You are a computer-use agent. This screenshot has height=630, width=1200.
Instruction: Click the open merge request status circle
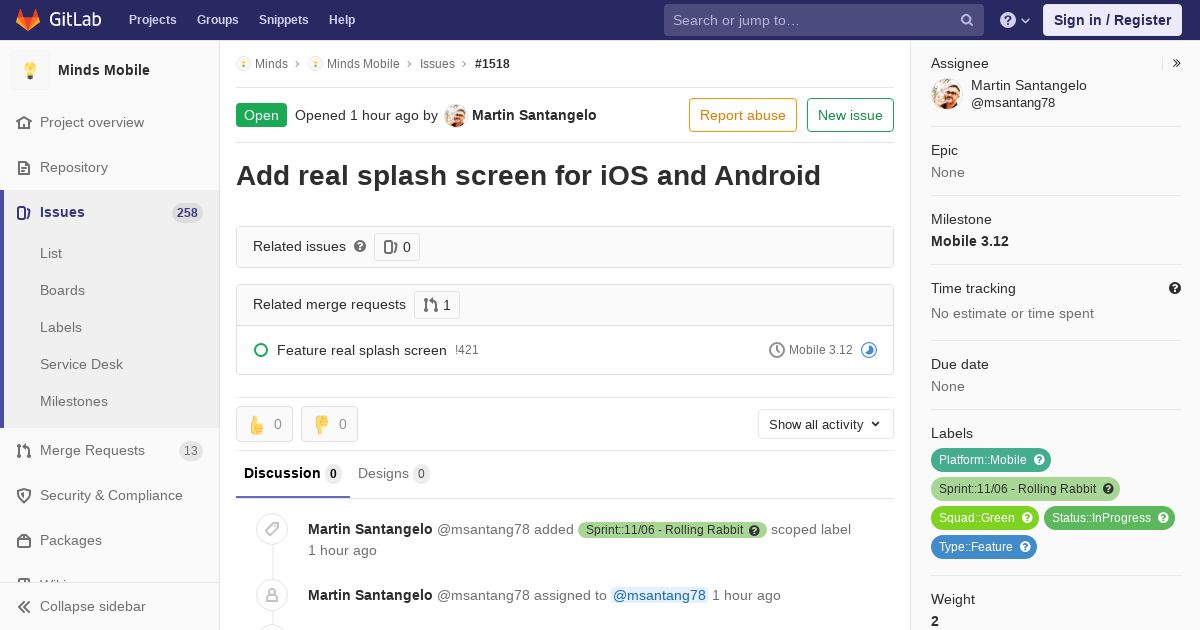point(261,350)
